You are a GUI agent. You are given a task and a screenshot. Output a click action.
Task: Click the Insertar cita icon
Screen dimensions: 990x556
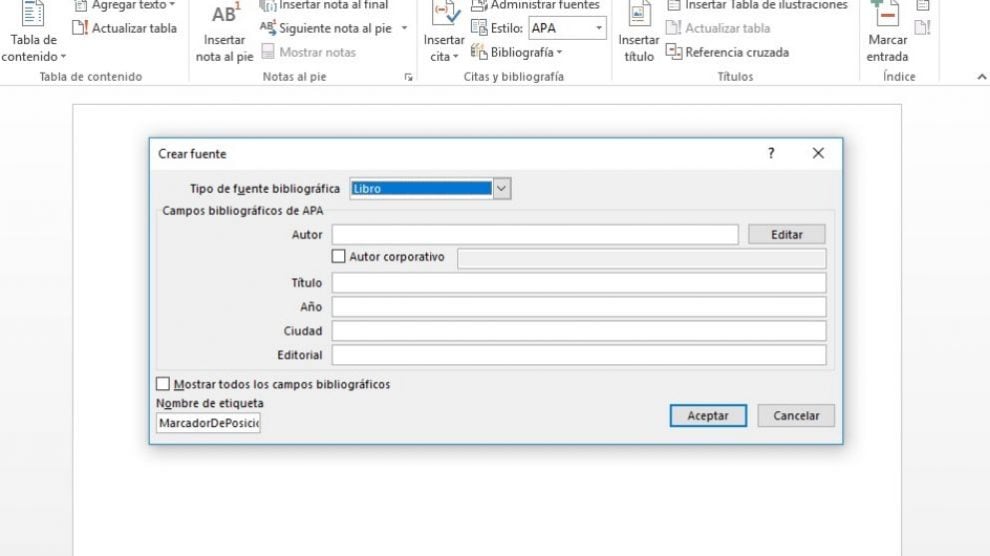coord(443,14)
